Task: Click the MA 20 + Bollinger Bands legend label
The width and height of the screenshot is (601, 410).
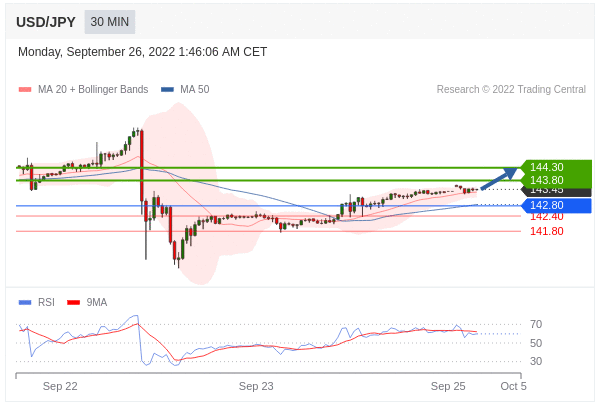Action: 93,89
